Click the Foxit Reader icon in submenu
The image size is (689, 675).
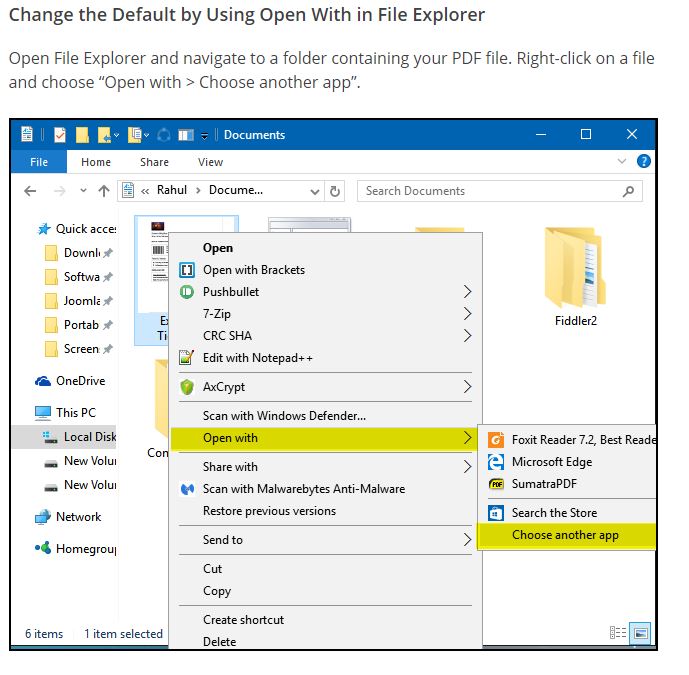(495, 440)
